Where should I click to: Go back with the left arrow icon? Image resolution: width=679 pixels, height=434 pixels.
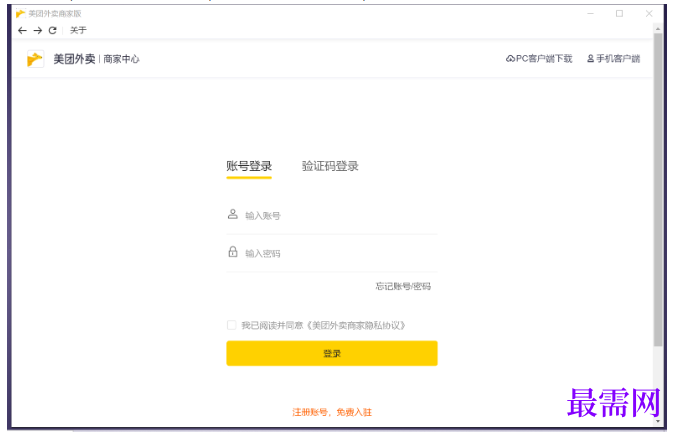coord(22,30)
